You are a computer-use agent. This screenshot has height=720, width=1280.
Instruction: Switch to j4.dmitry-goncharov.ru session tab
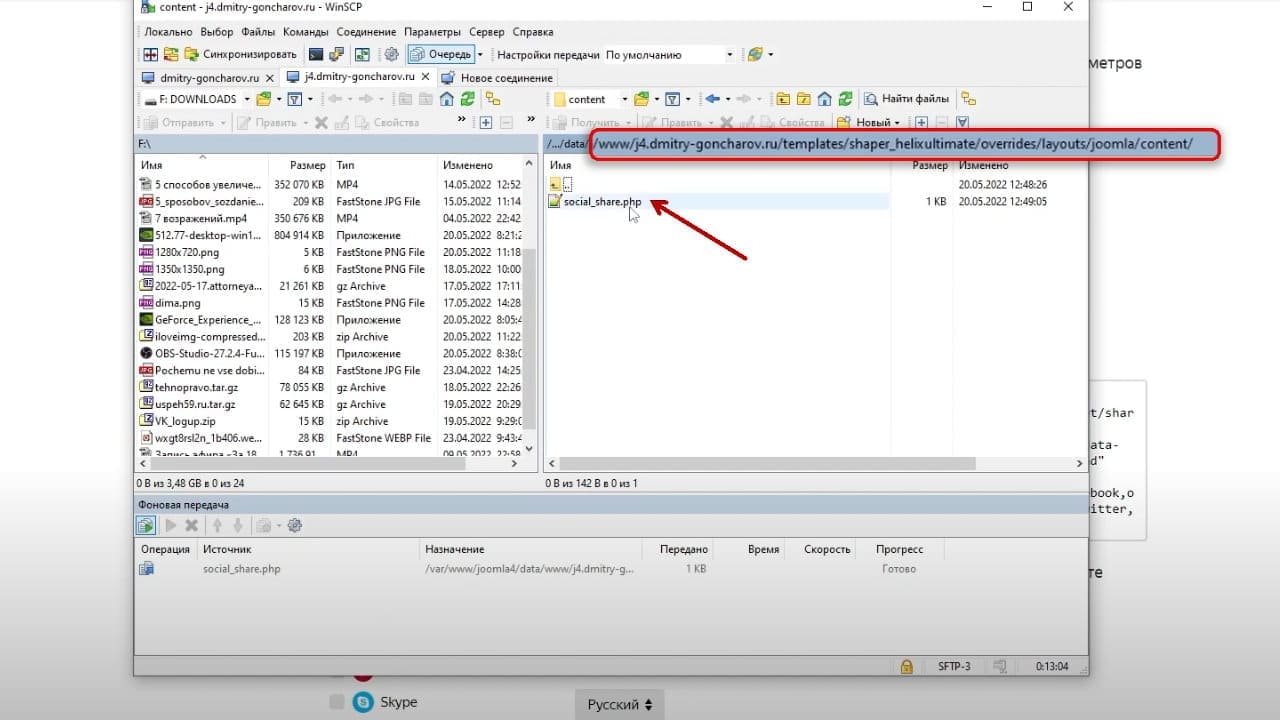coord(358,77)
